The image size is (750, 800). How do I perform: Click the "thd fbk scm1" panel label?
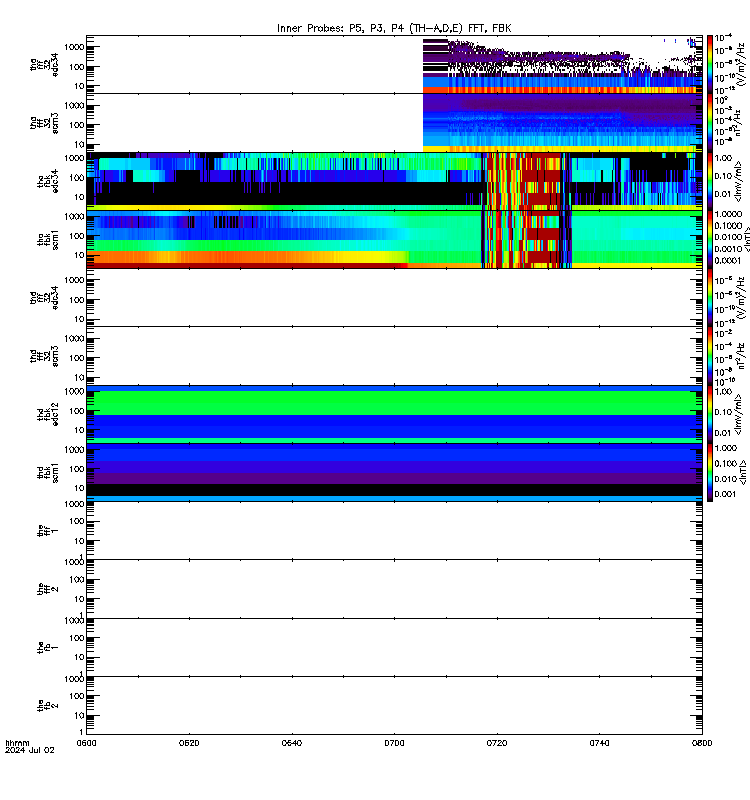[48, 472]
